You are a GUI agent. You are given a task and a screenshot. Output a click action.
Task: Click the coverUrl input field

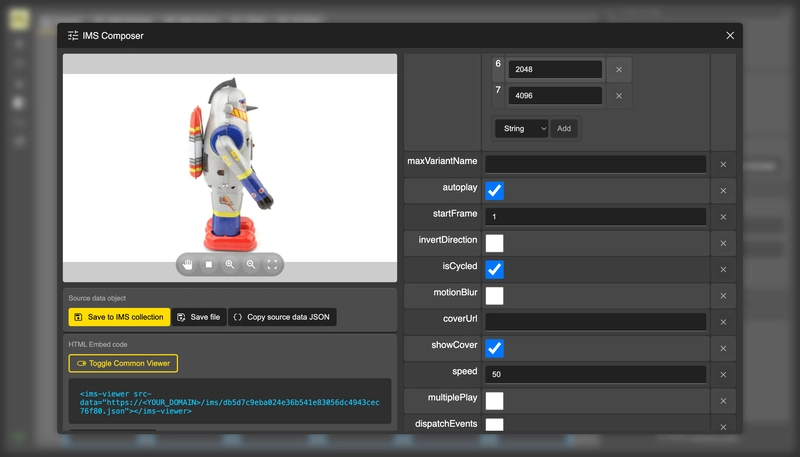(595, 322)
